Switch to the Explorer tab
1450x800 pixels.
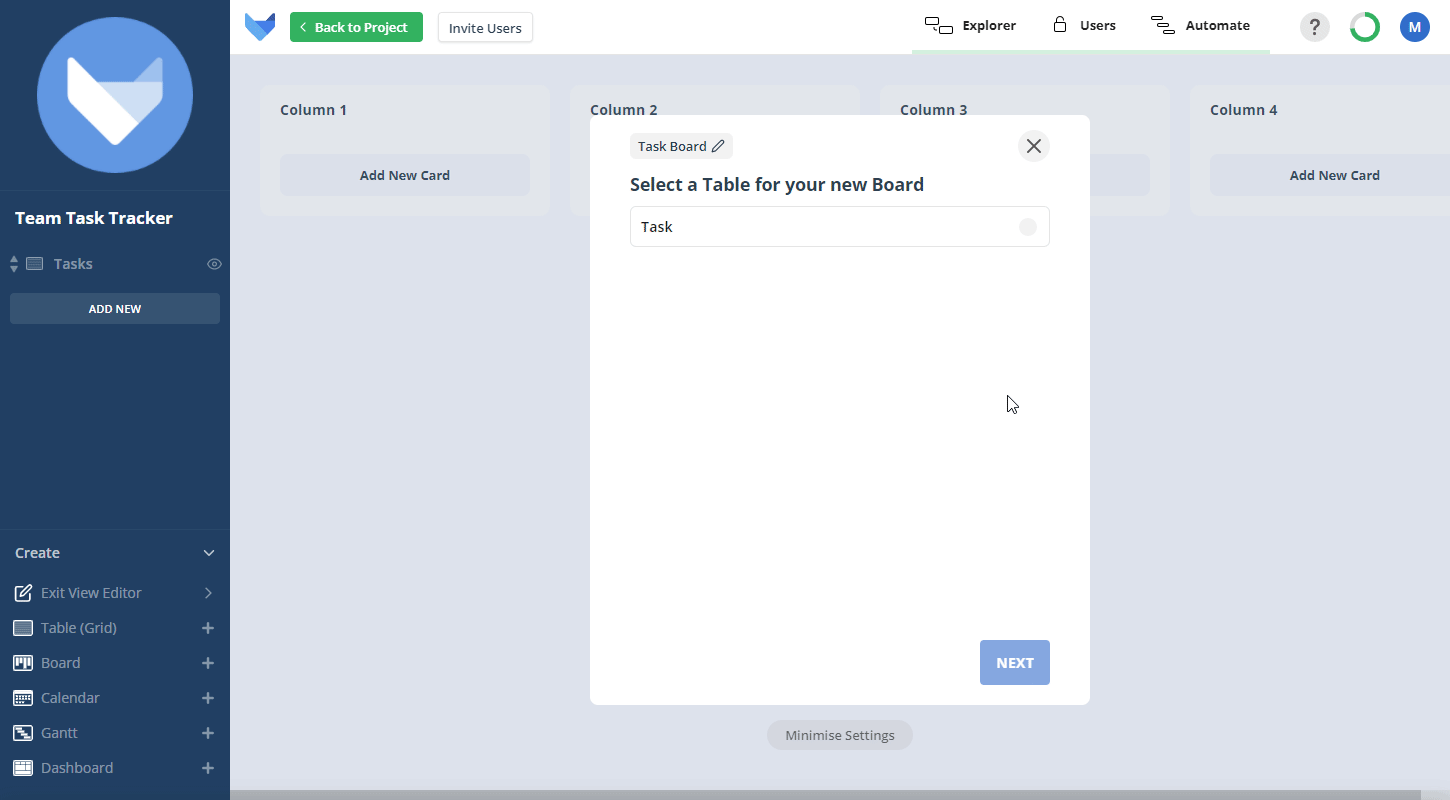tap(970, 26)
